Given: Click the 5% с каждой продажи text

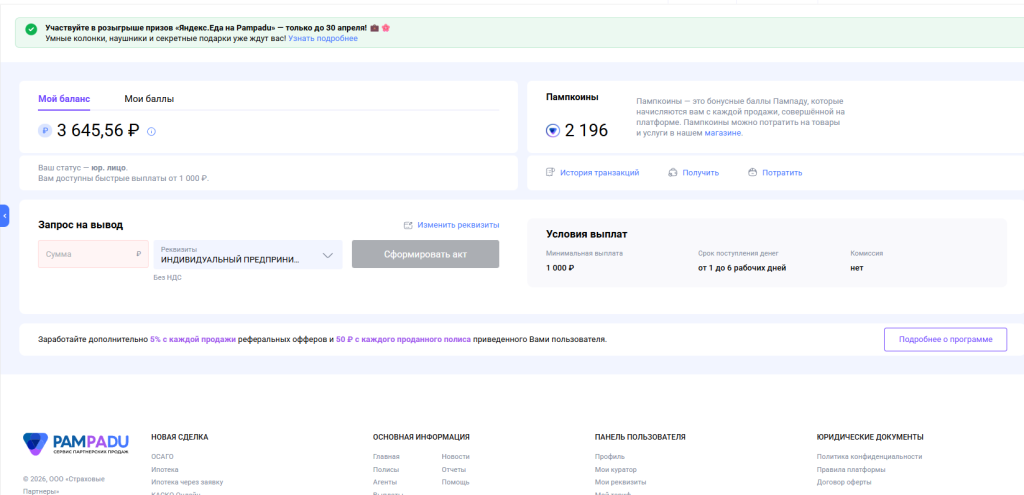Looking at the screenshot, I should click(193, 340).
